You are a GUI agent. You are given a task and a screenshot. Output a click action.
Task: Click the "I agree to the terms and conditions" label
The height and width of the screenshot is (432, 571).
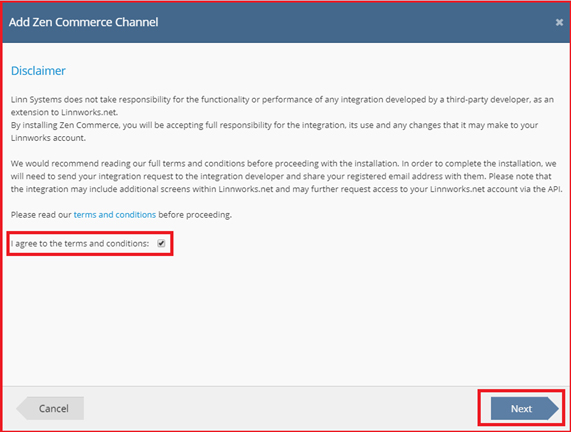click(x=80, y=243)
